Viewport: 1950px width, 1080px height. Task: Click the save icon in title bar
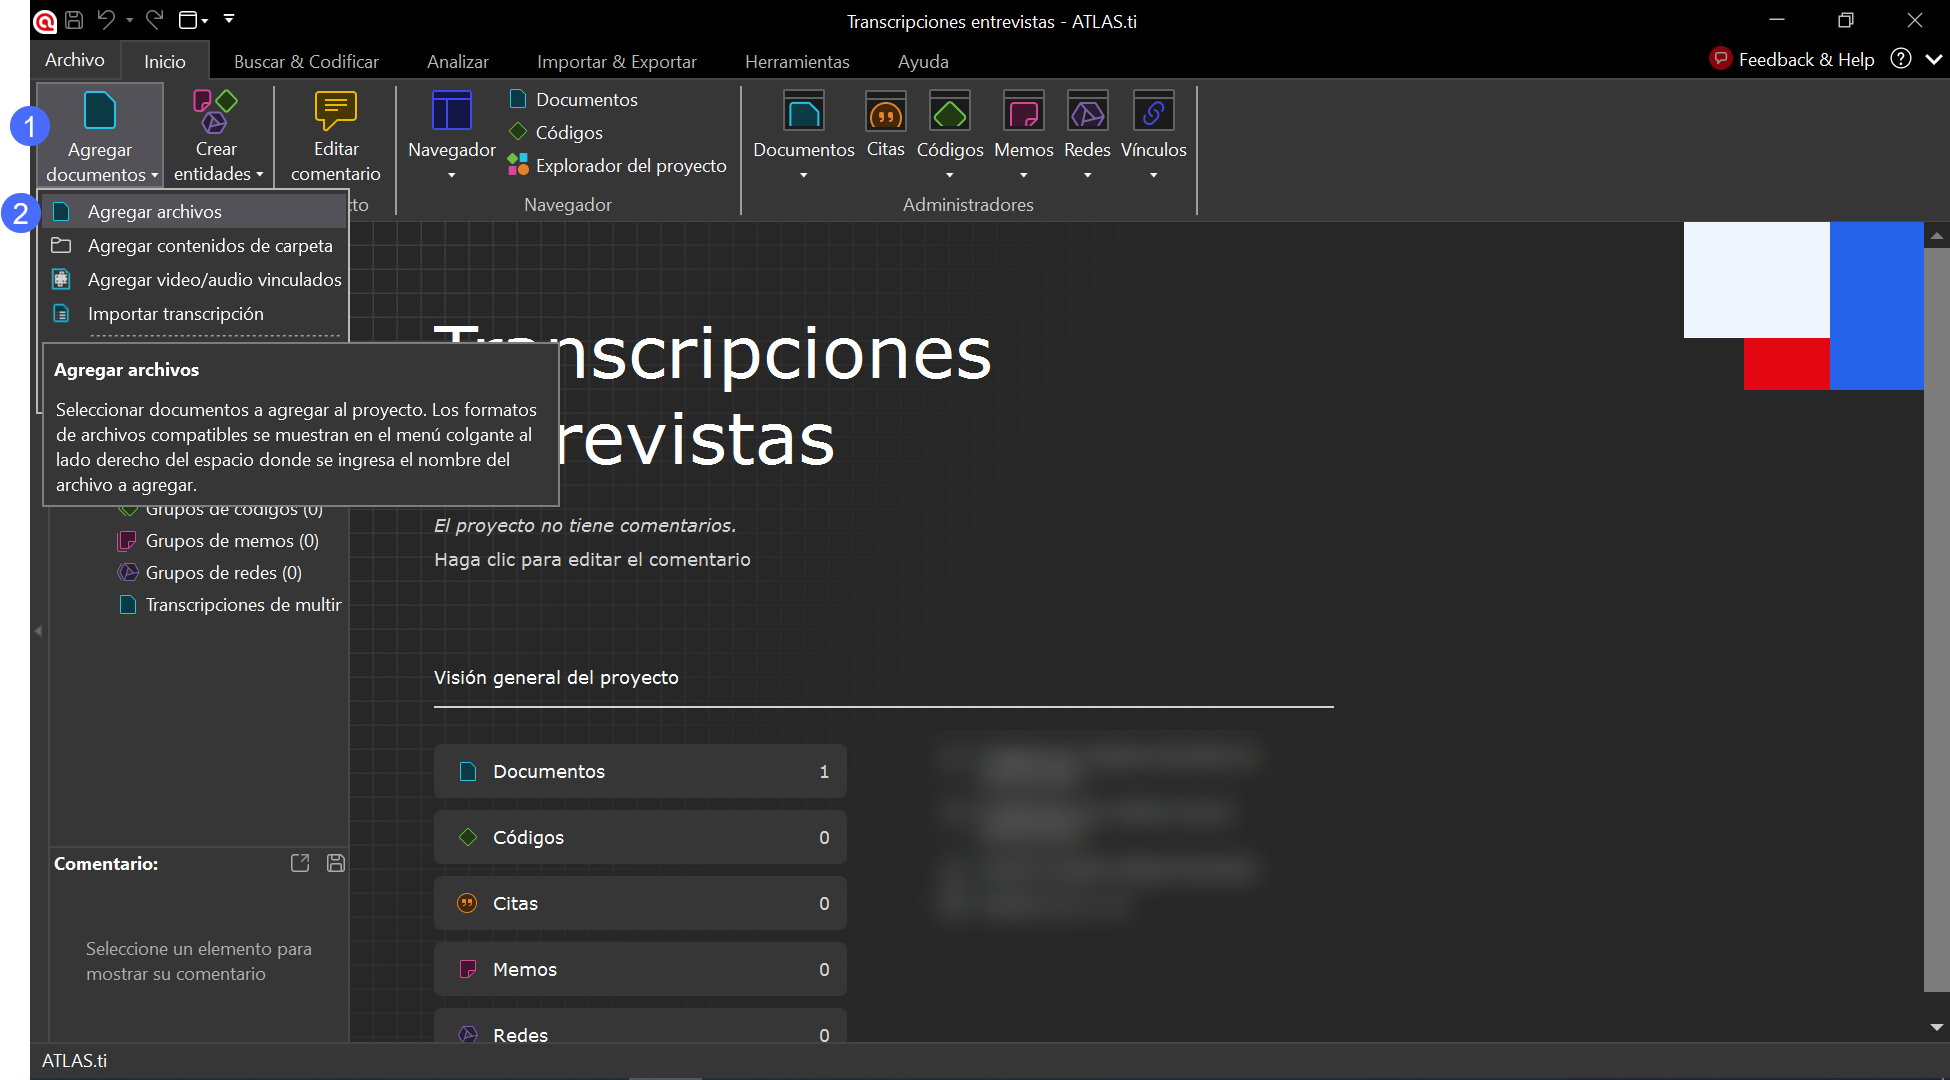74,20
